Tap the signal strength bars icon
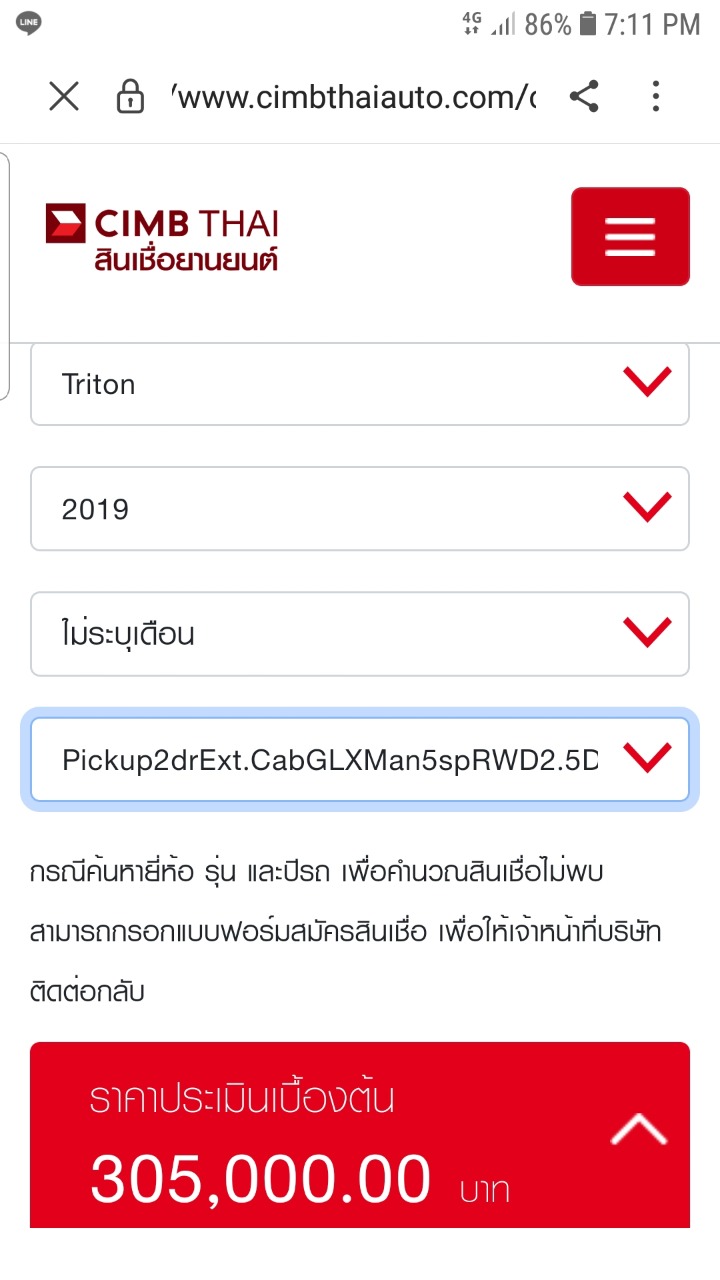This screenshot has width=720, height=1280. (x=503, y=24)
